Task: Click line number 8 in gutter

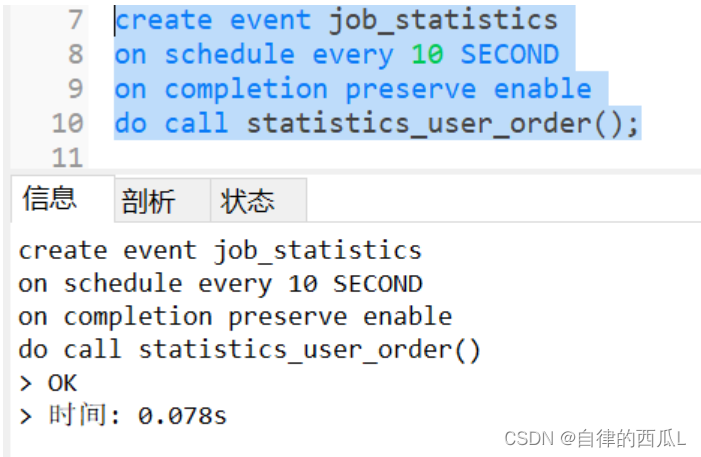Action: [x=75, y=54]
